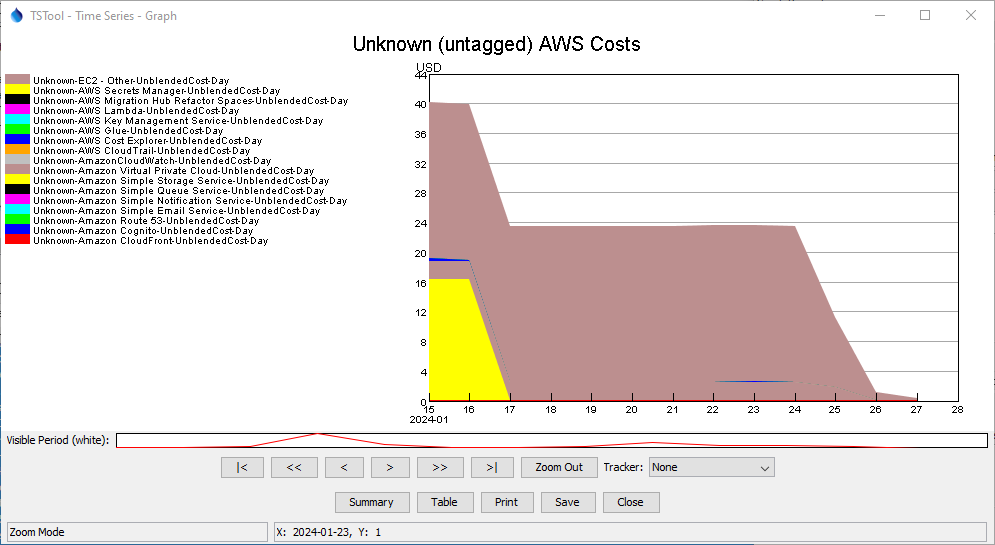Screen dimensions: 995x545
Task: Click the Simple Email Service cyan swatch
Action: [x=18, y=210]
